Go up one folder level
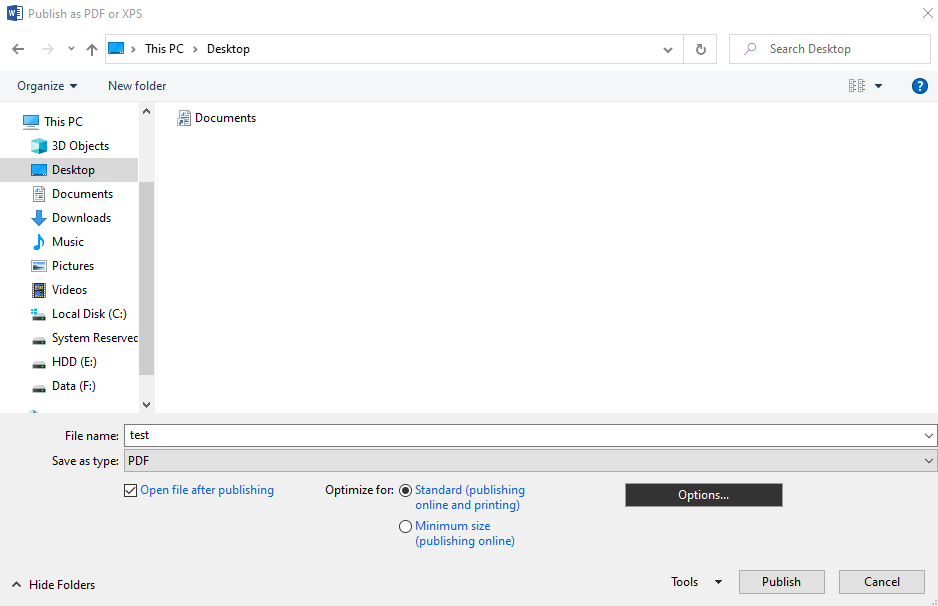The width and height of the screenshot is (938, 606). tap(91, 48)
